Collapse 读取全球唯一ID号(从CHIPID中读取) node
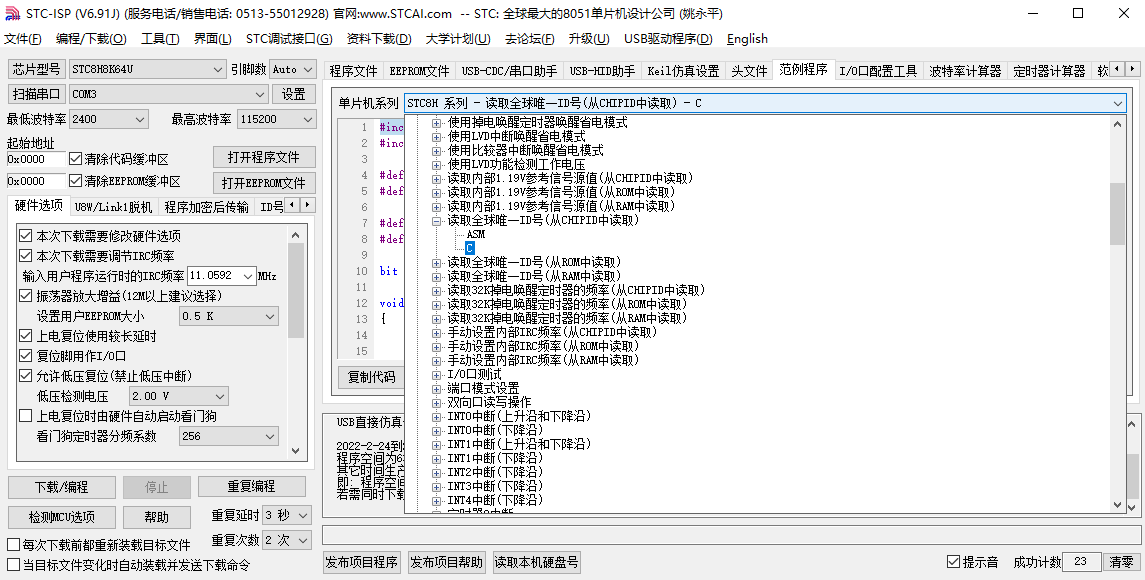This screenshot has width=1145, height=580. tap(437, 220)
